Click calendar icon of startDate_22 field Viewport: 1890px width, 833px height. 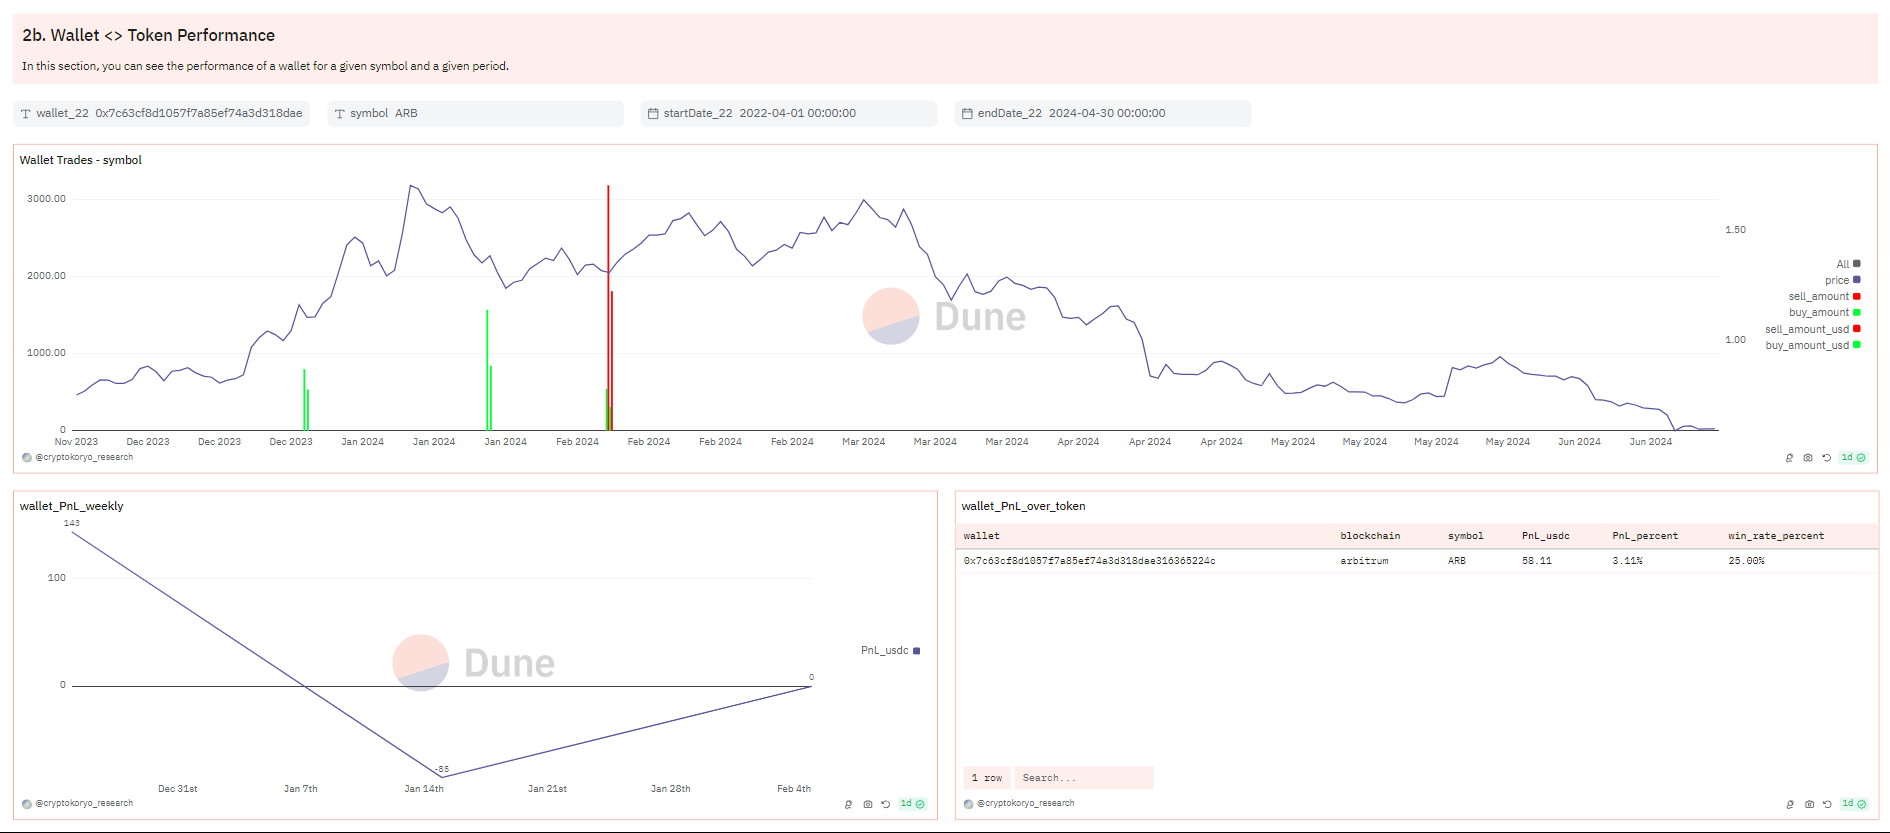click(x=653, y=114)
